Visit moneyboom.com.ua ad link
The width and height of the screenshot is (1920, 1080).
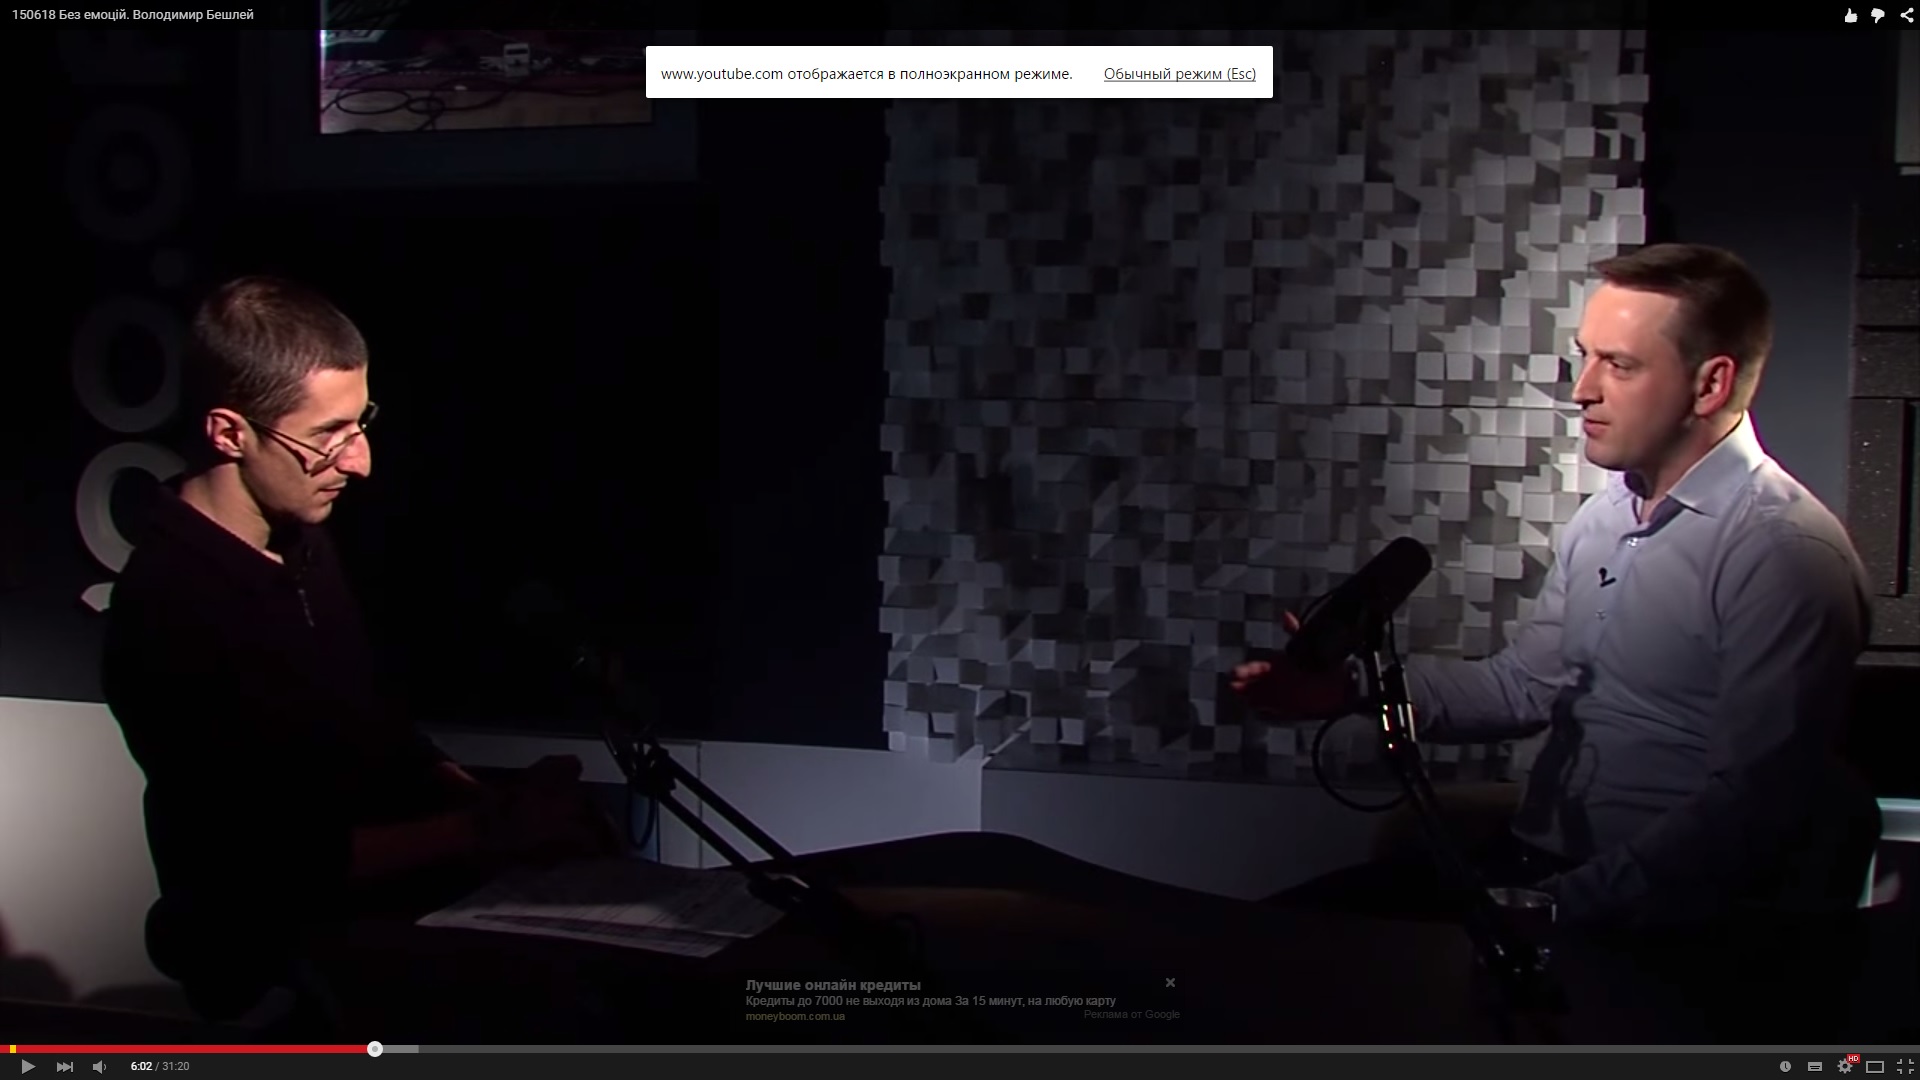(795, 1016)
